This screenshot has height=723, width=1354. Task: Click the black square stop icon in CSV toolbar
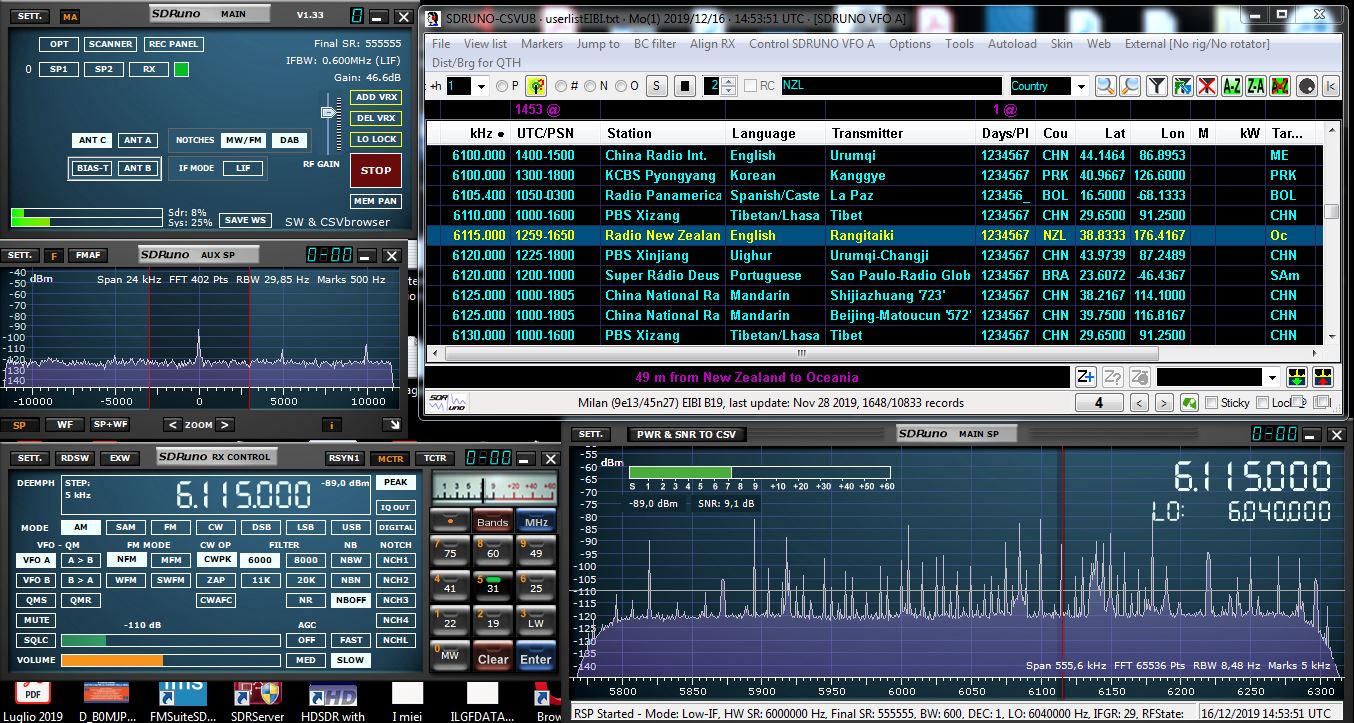[685, 86]
